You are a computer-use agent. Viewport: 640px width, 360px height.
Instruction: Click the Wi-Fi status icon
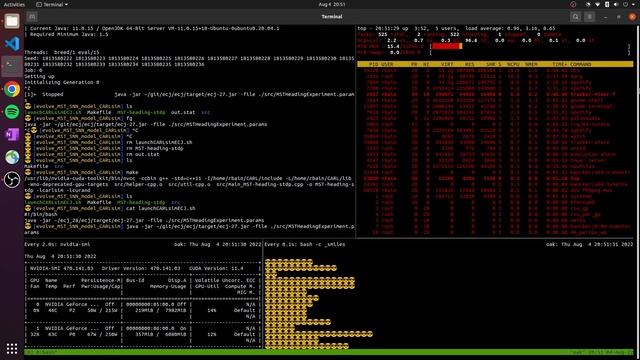(x=598, y=4)
